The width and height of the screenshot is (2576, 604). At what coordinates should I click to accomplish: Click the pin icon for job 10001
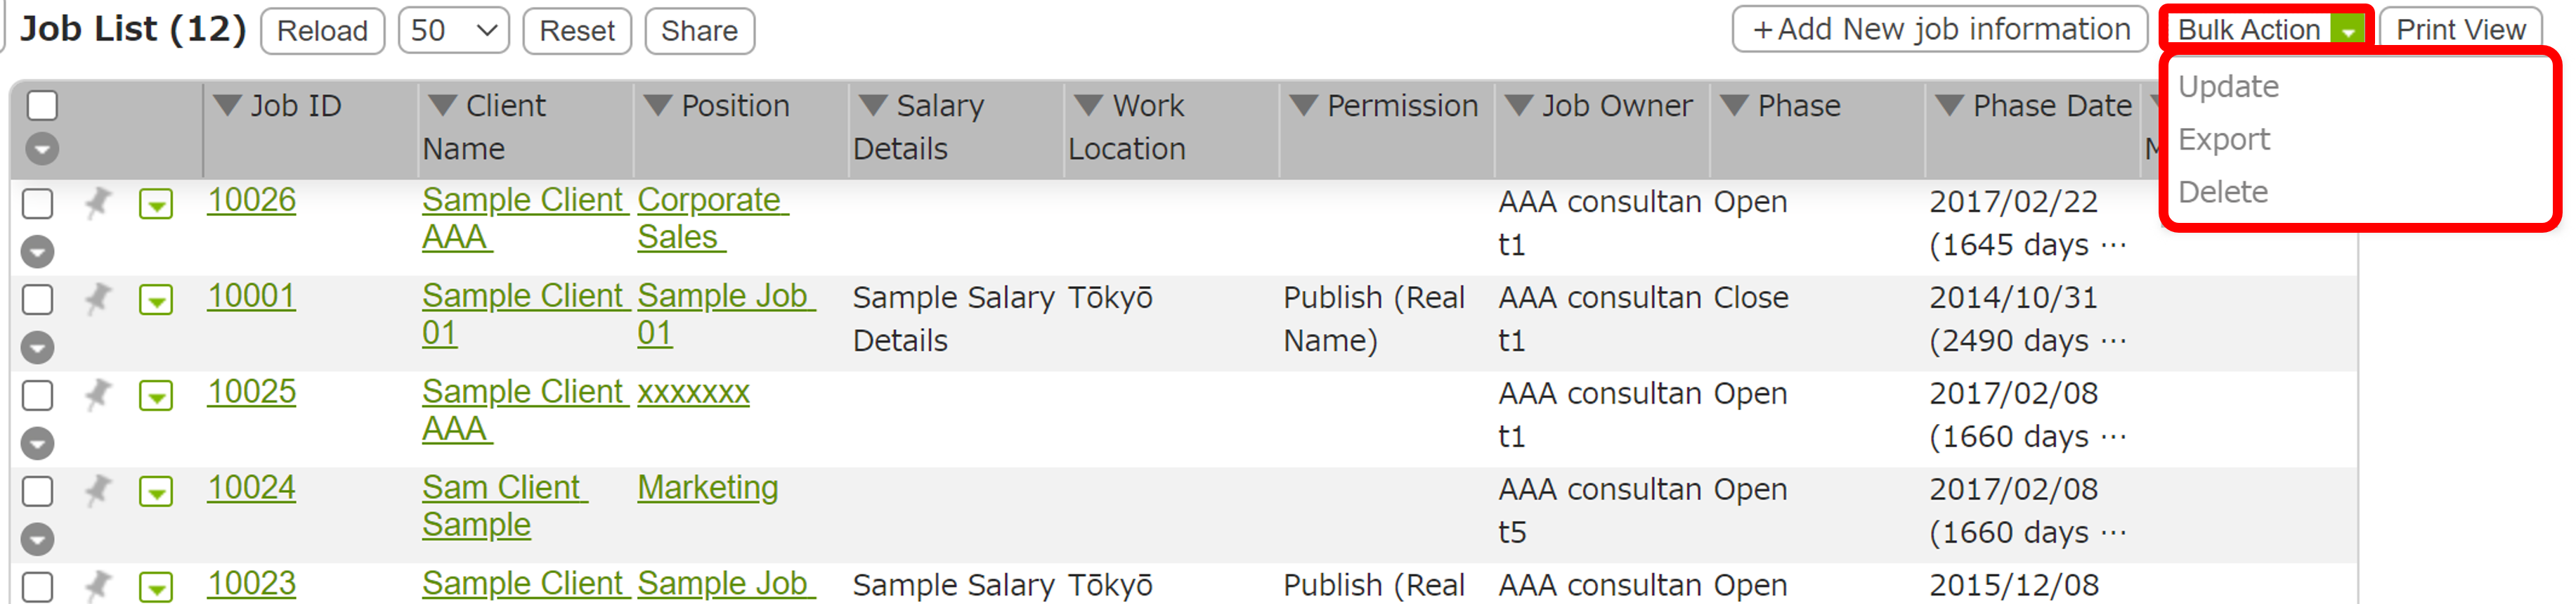click(98, 299)
